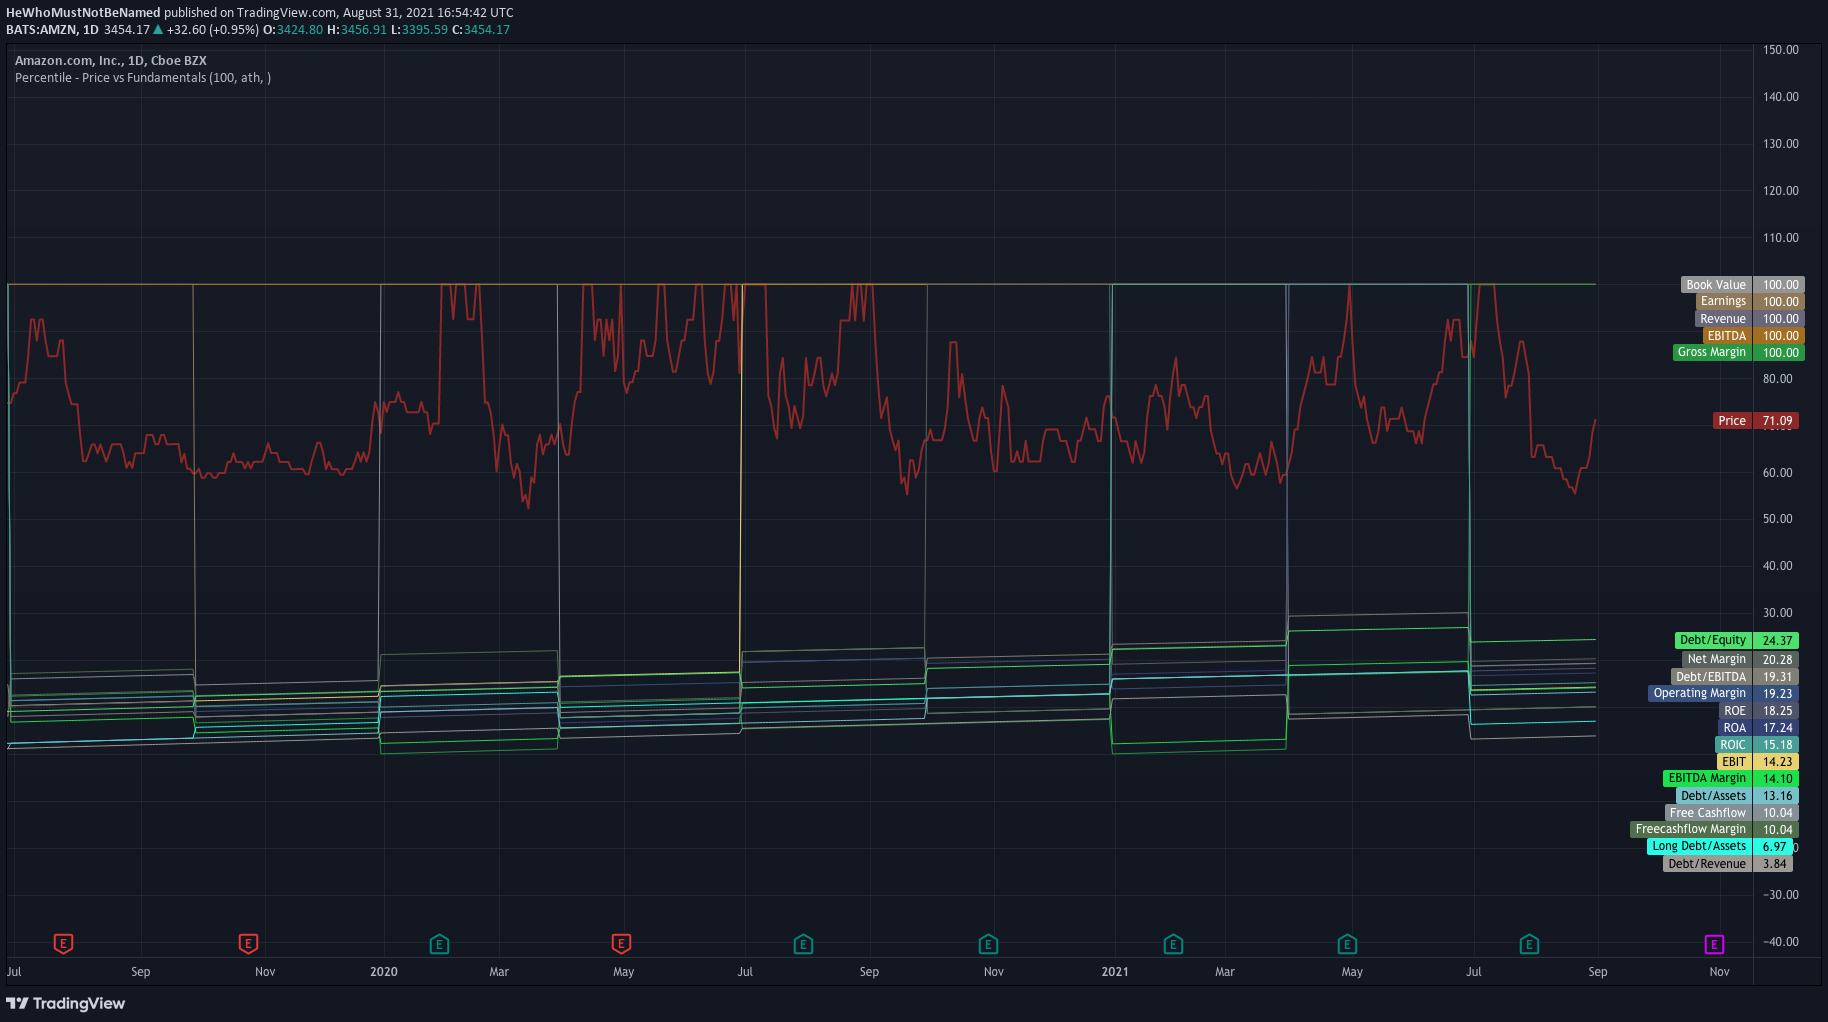Select the green earnings marker just before Nov 2020
This screenshot has width=1828, height=1022.
[x=988, y=943]
